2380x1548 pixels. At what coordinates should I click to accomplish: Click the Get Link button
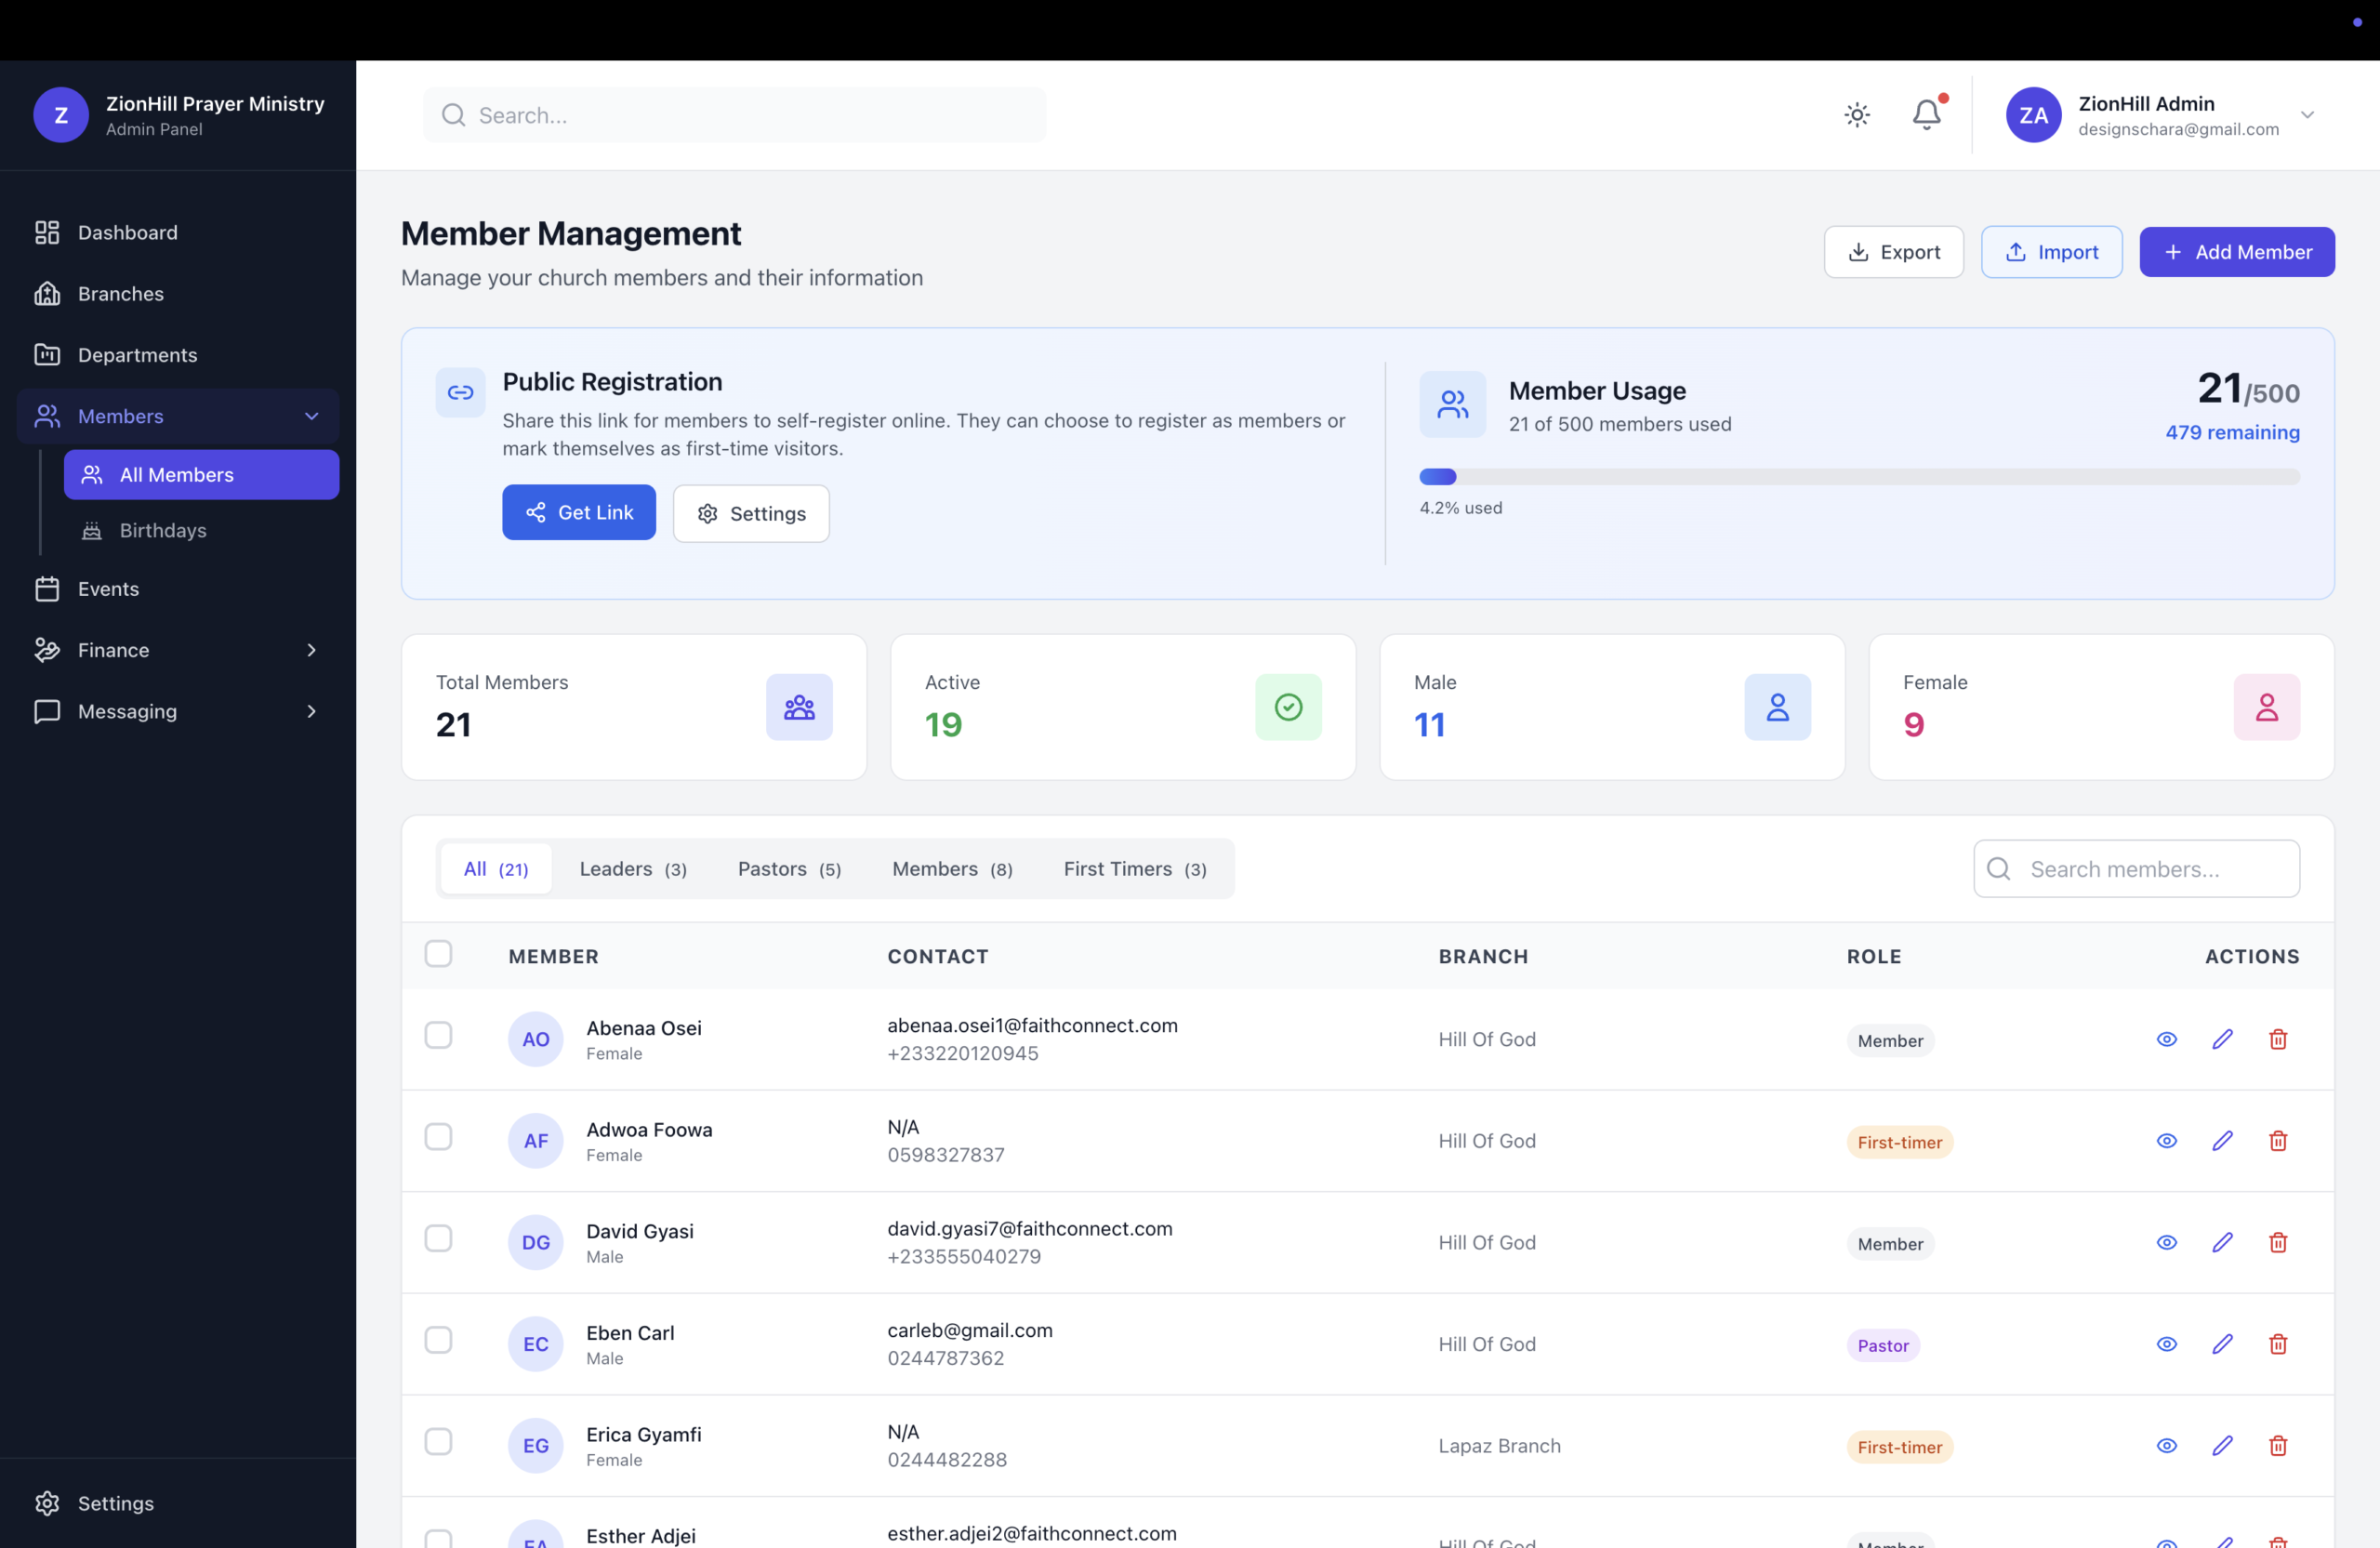(x=579, y=511)
